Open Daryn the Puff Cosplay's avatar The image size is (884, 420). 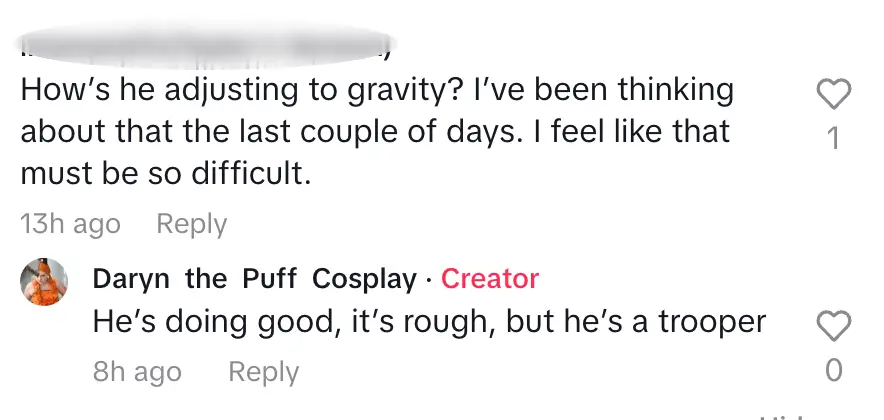click(x=45, y=281)
